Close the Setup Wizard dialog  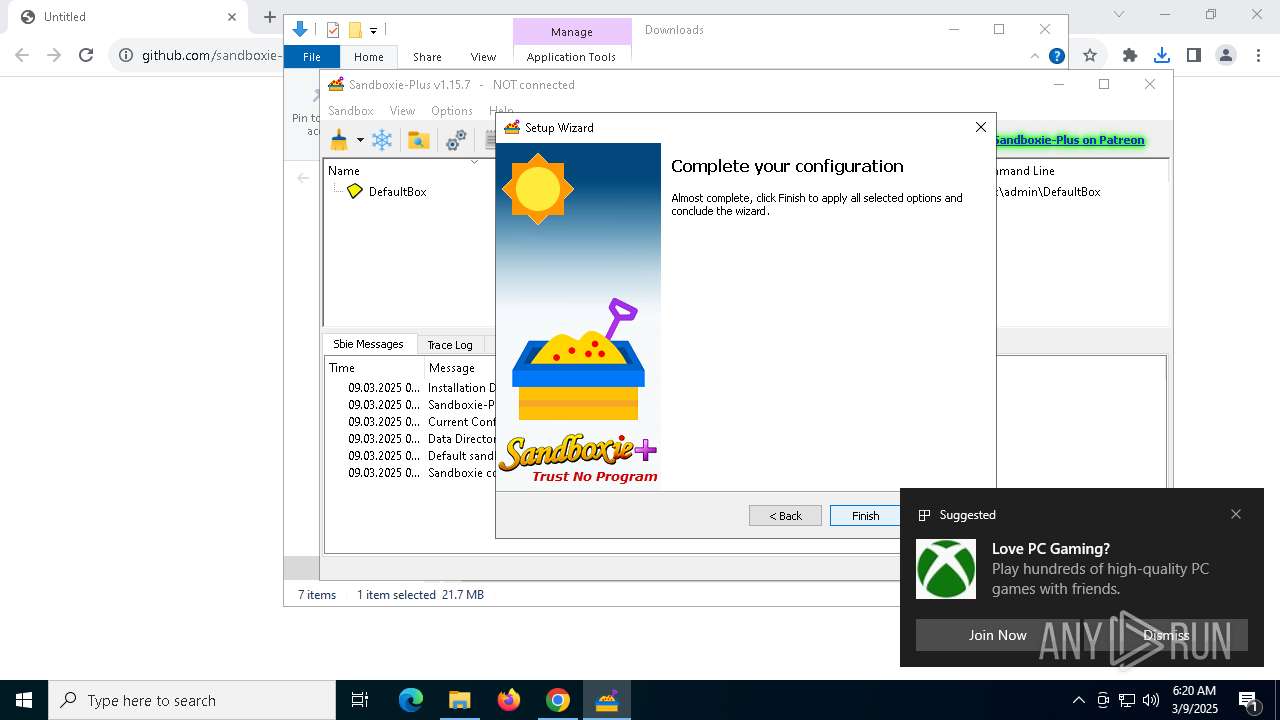(981, 127)
